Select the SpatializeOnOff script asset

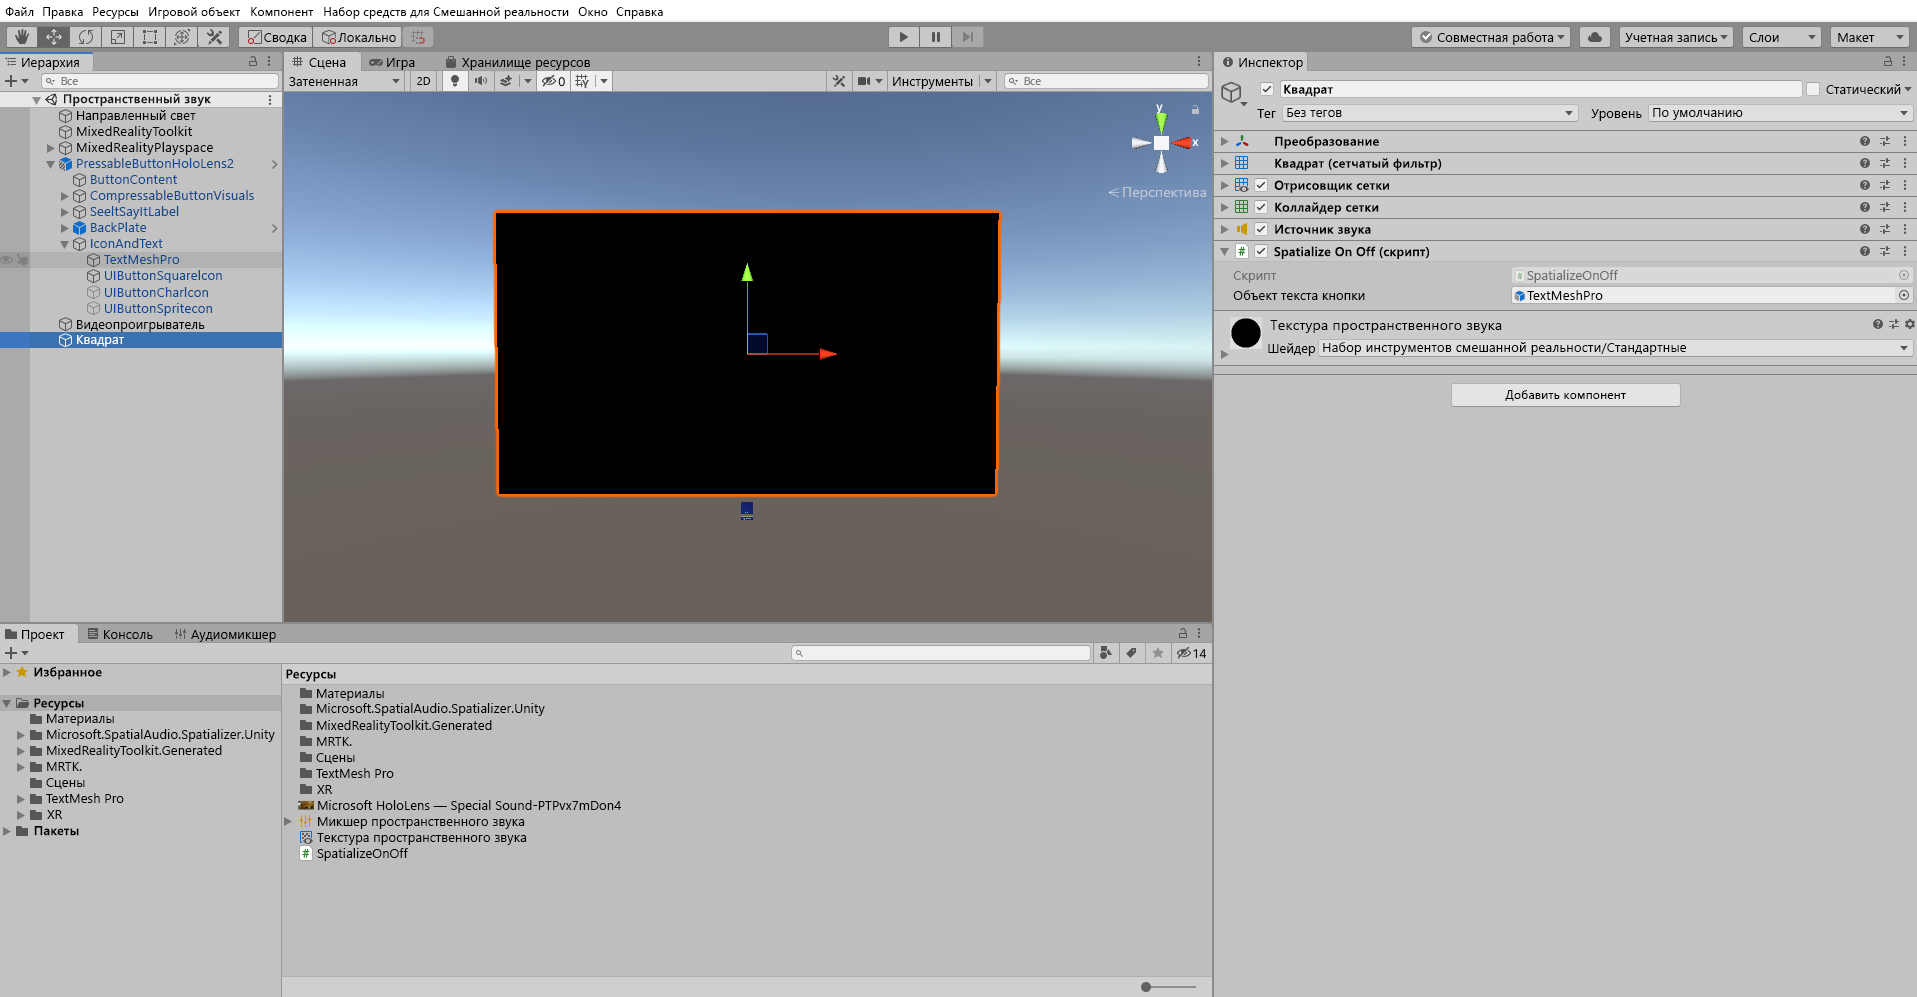(362, 853)
